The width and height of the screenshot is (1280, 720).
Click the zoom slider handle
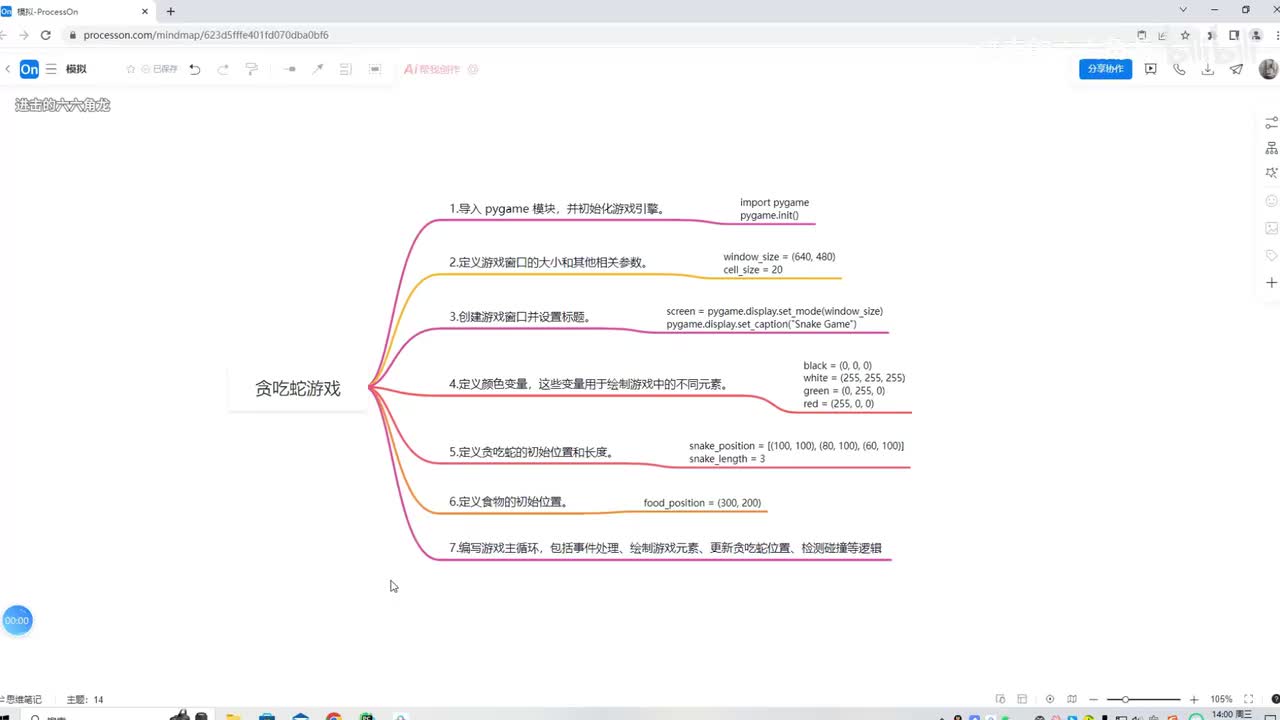pos(1126,699)
